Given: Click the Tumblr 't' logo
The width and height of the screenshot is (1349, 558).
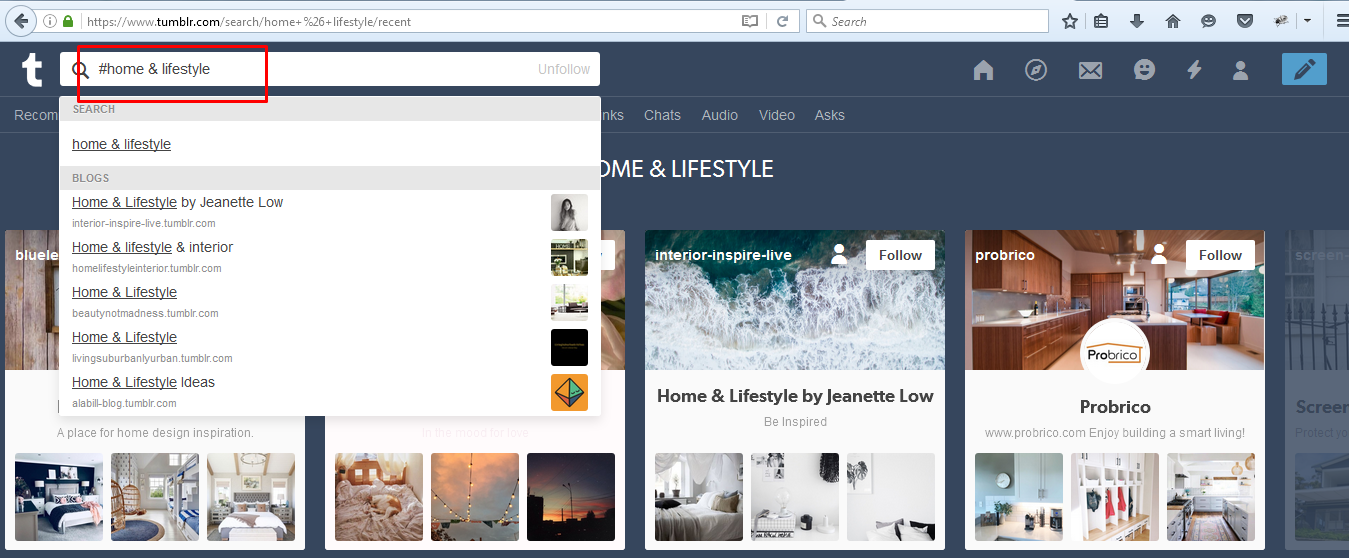Looking at the screenshot, I should (x=32, y=70).
